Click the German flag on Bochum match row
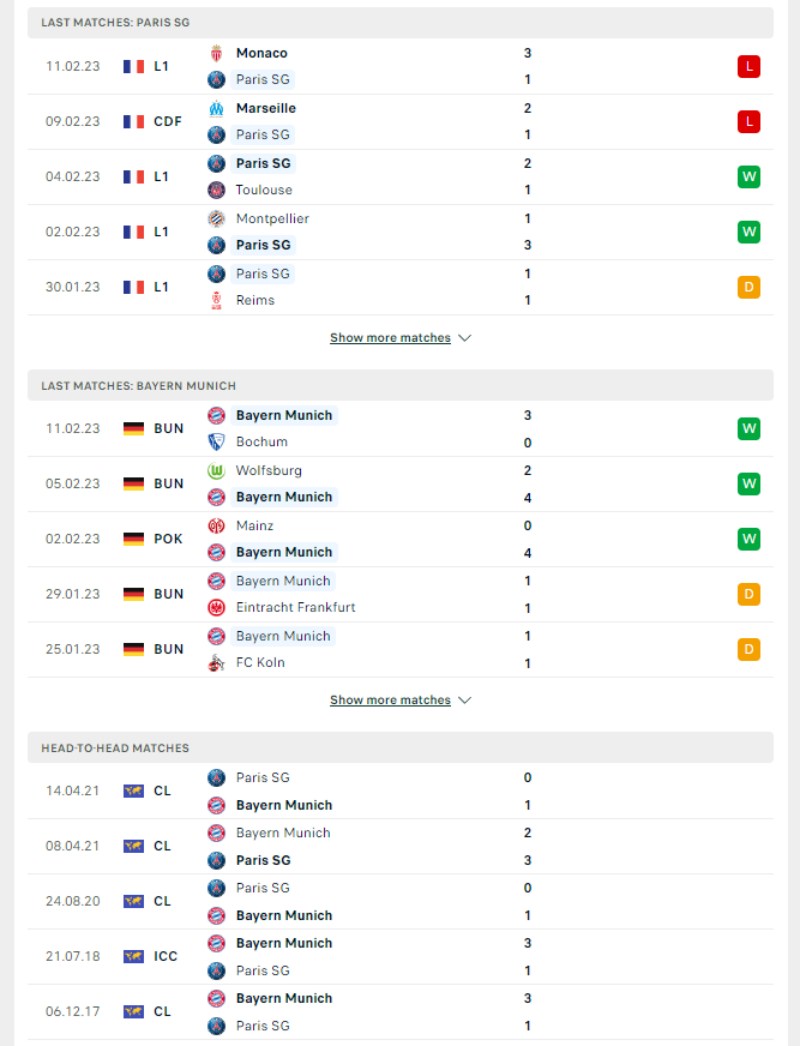Viewport: 800px width, 1046px height. click(133, 428)
